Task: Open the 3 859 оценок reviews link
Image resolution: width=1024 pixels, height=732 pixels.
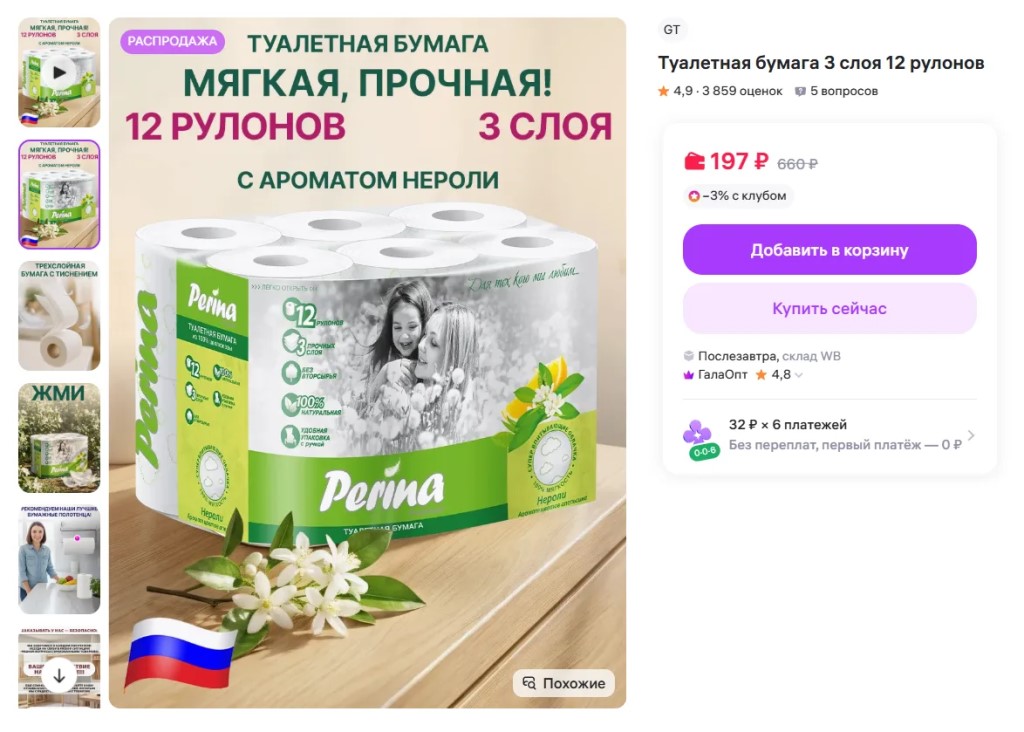Action: pos(742,91)
